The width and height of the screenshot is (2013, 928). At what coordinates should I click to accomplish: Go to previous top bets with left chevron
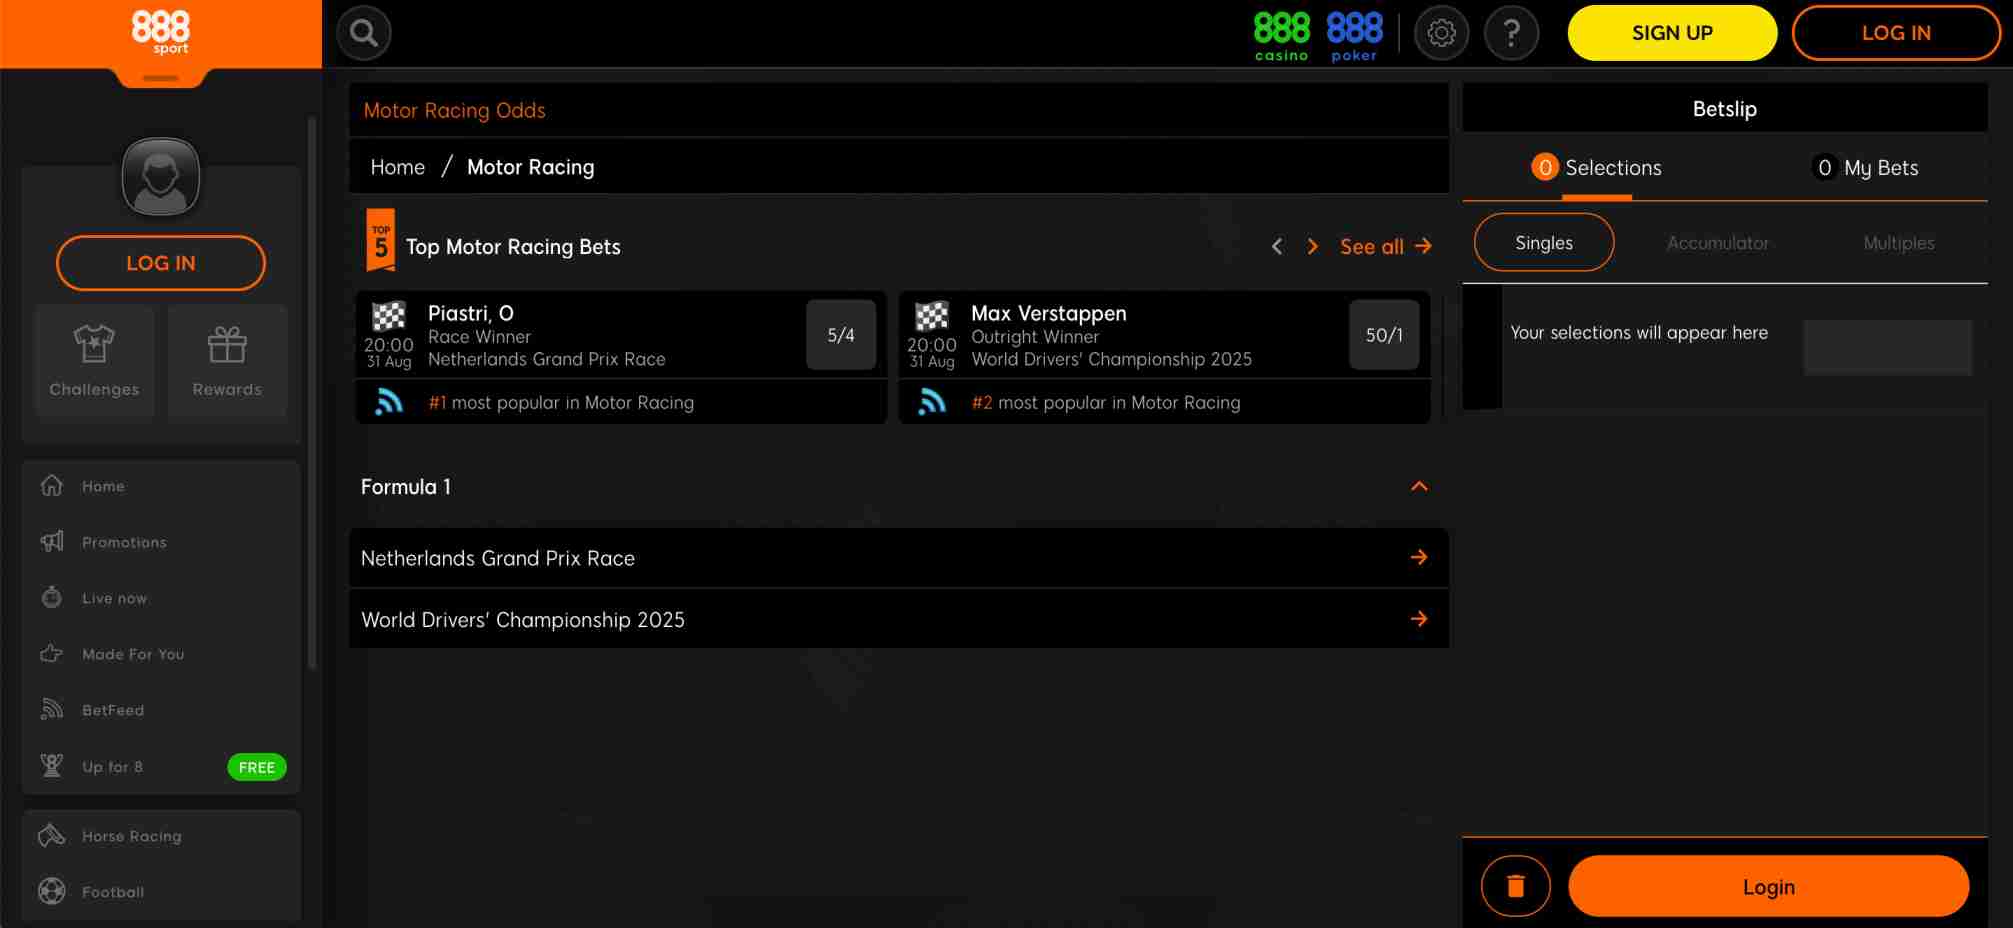coord(1277,246)
